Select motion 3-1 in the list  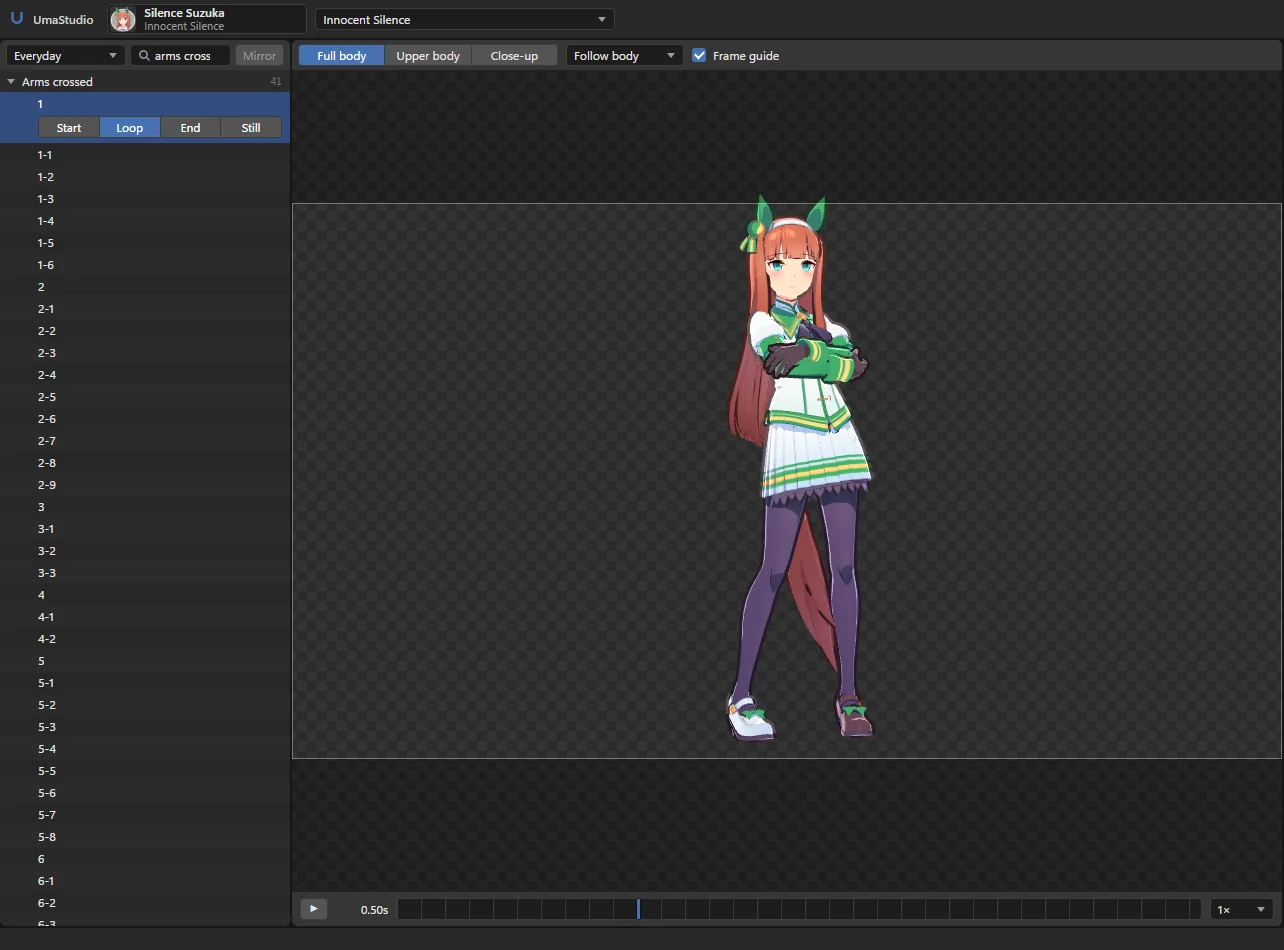[145, 529]
